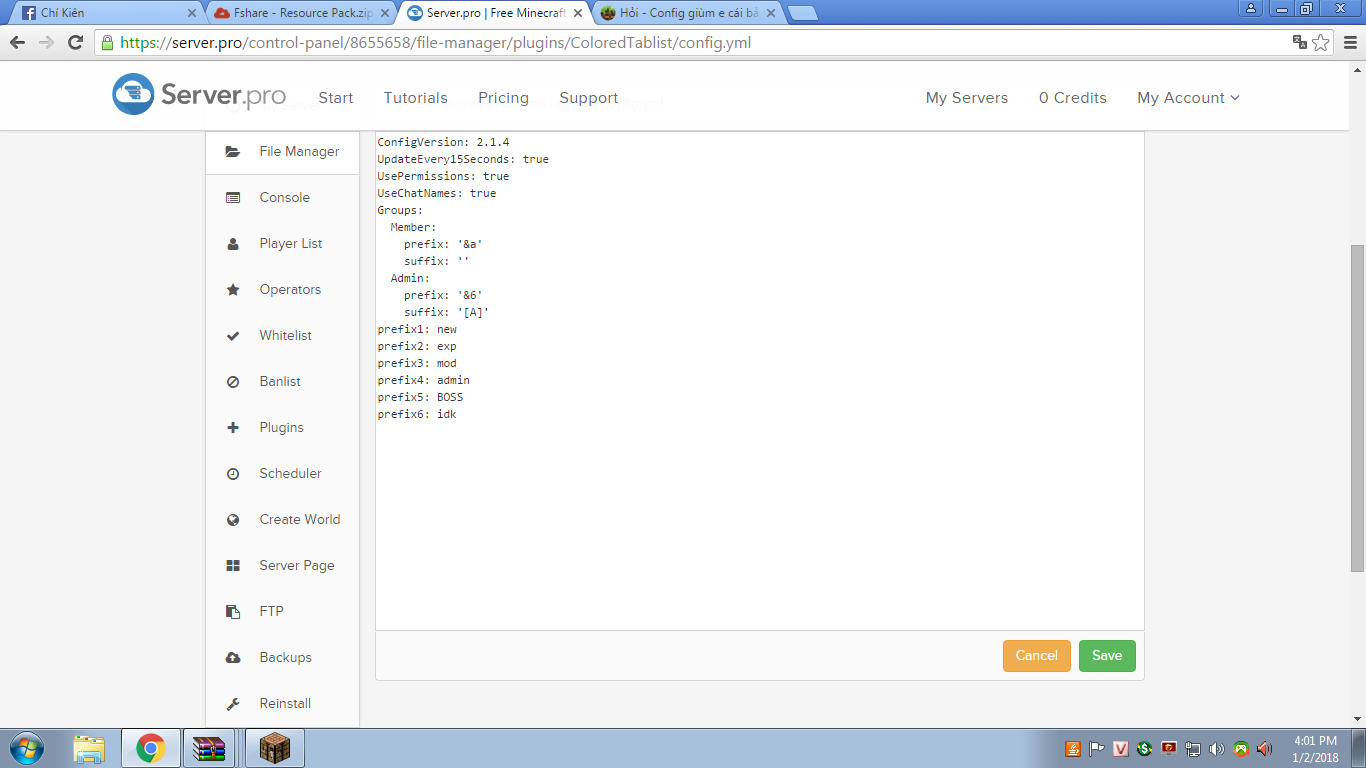The width and height of the screenshot is (1366, 768).
Task: Expand the My Account dropdown
Action: (1188, 98)
